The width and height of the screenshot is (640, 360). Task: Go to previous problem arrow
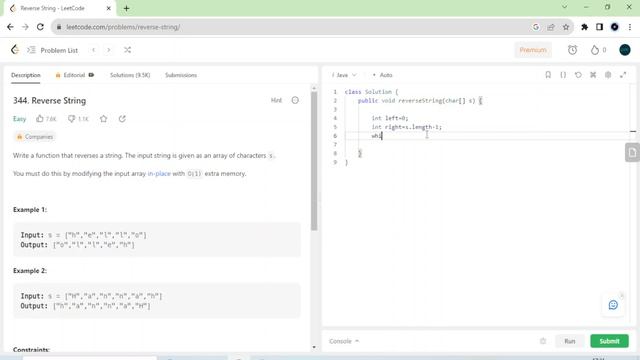tap(93, 50)
